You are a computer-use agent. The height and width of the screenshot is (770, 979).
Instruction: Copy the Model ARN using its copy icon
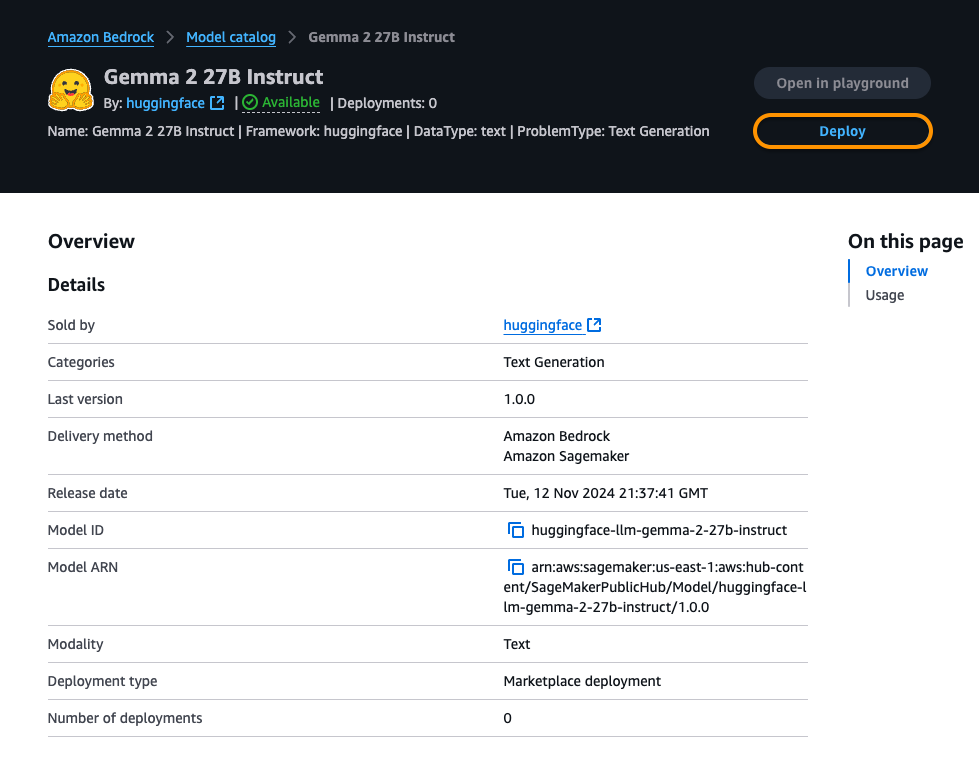516,567
